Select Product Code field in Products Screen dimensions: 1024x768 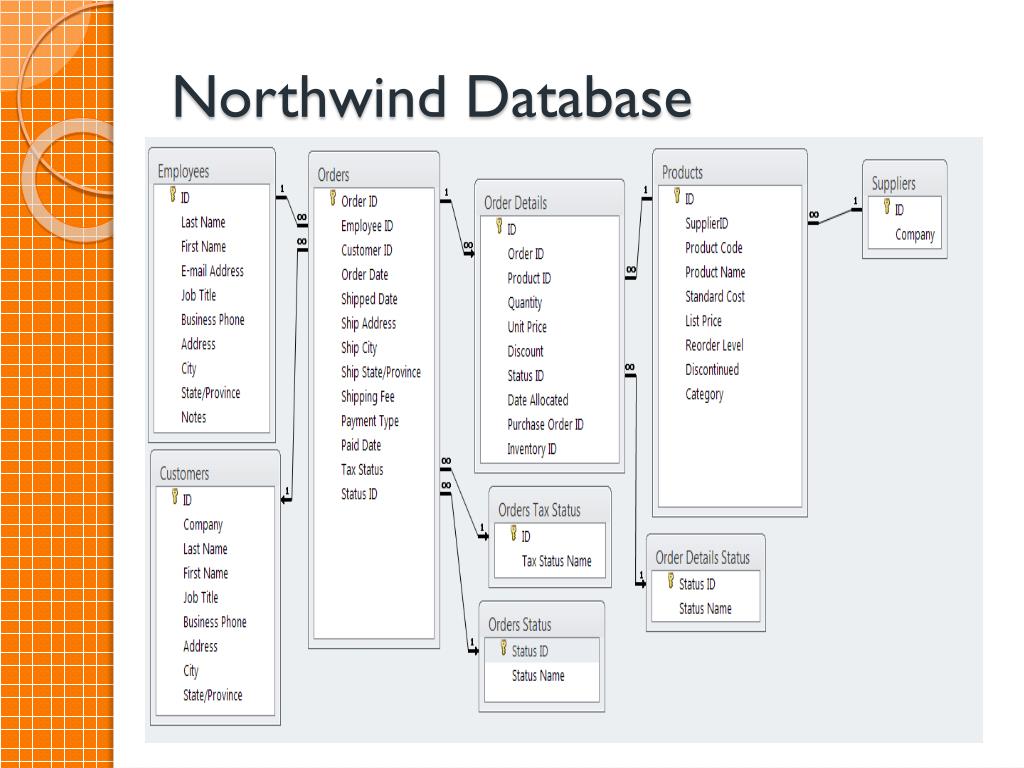(x=714, y=248)
